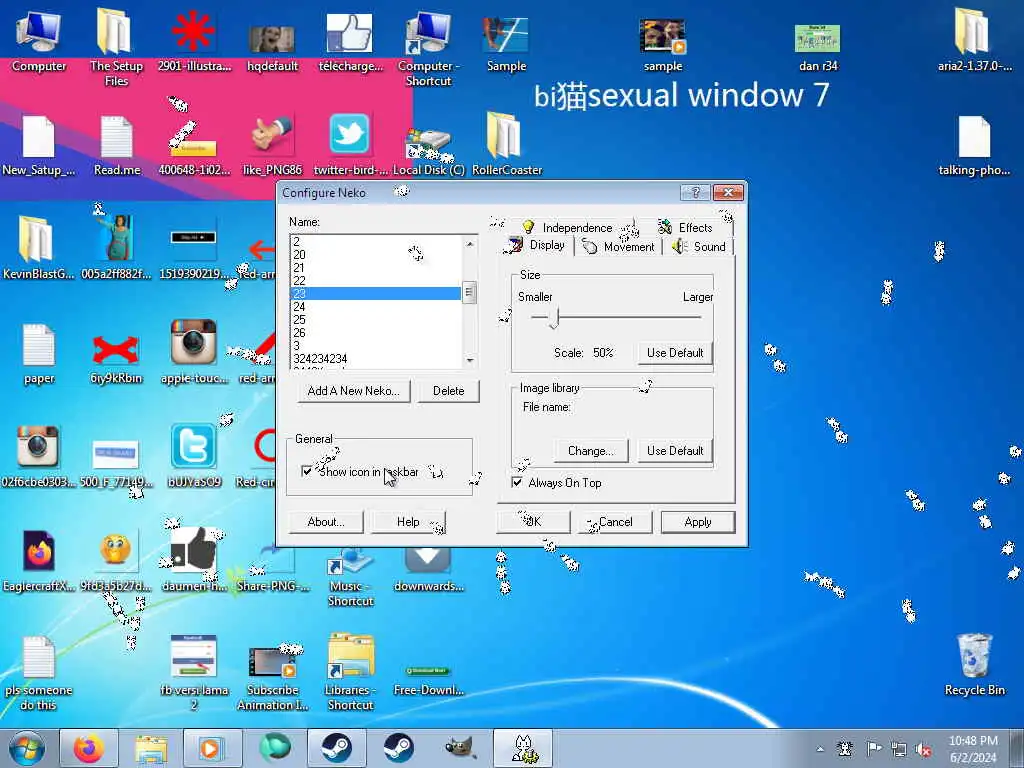Open the Music - Shortcut icon
1024x768 pixels.
[x=351, y=576]
